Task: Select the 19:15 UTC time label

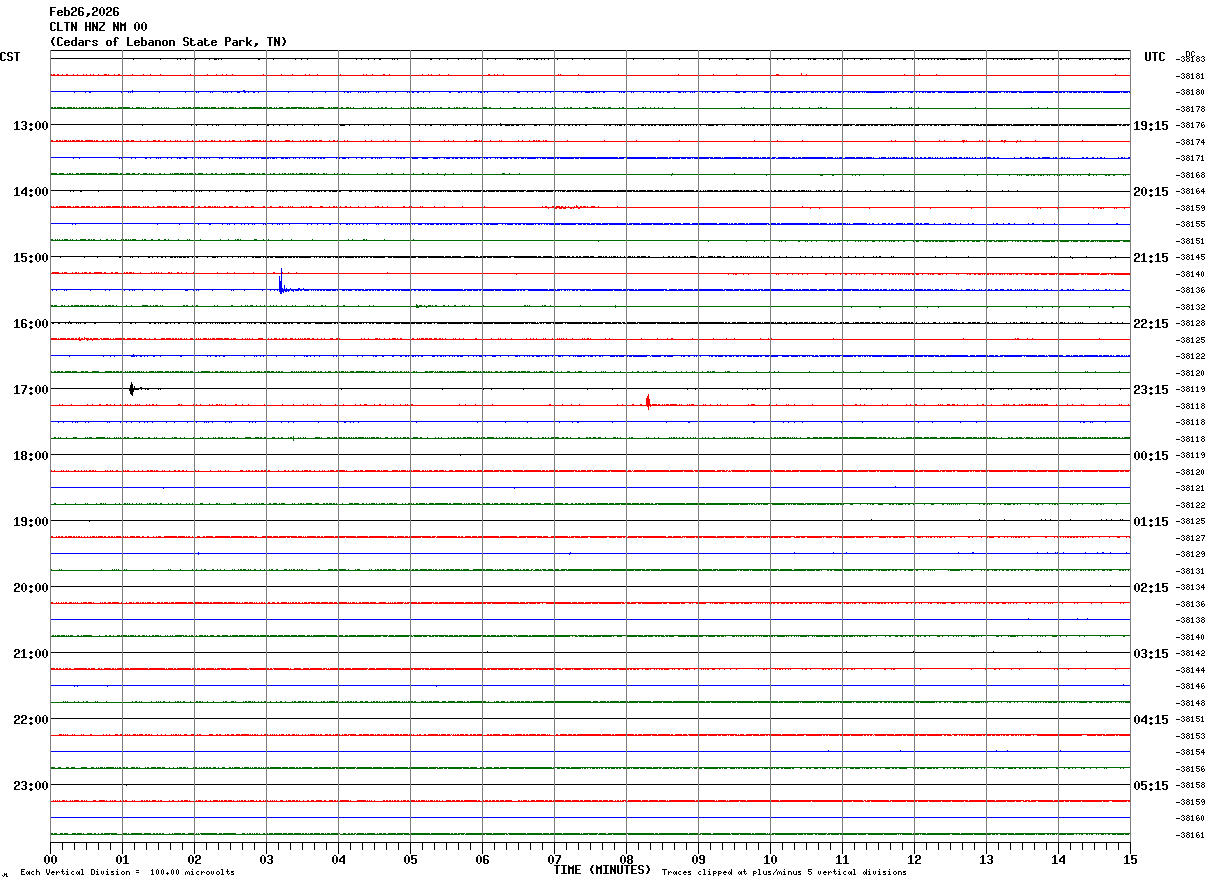Action: [x=1151, y=126]
